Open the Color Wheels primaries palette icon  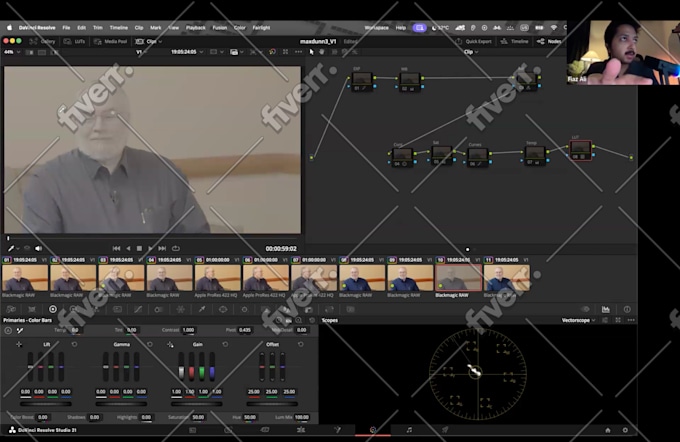point(53,309)
